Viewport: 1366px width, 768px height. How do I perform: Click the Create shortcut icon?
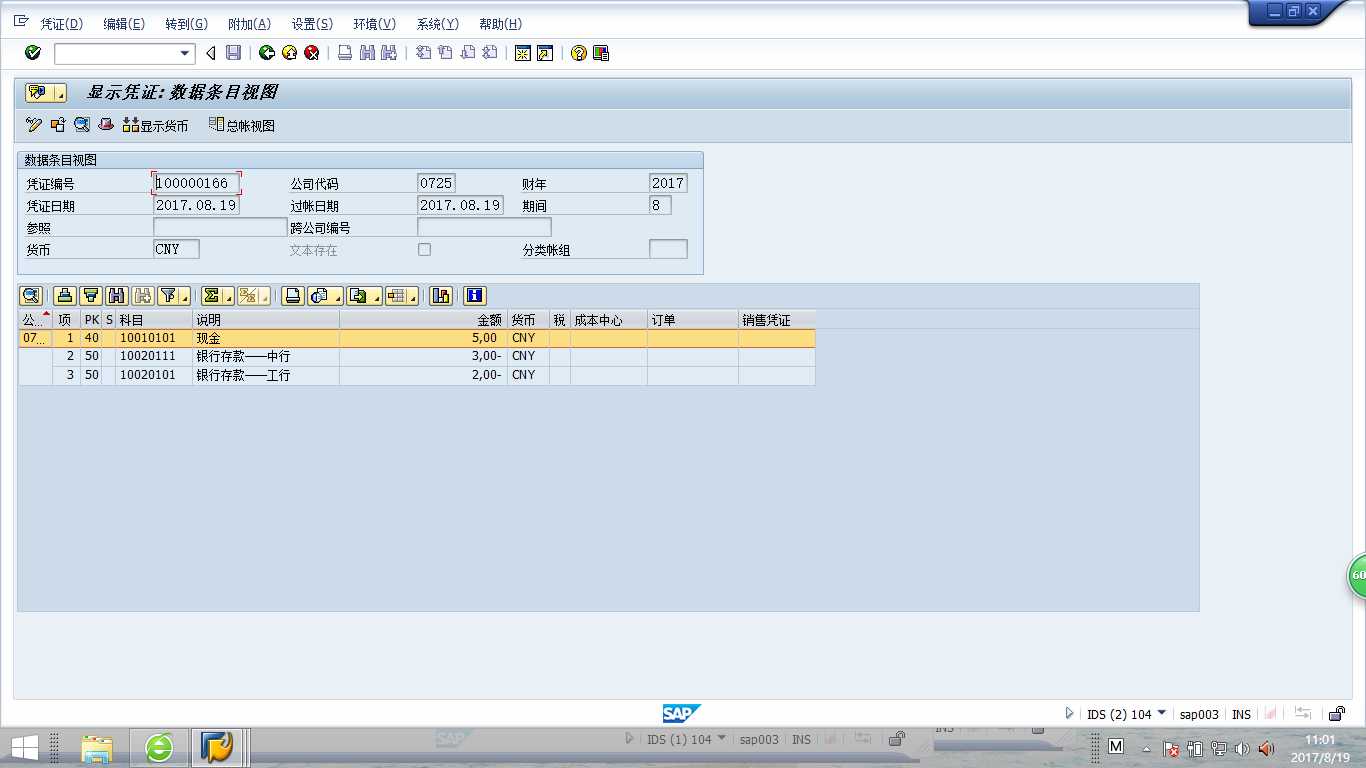[545, 53]
